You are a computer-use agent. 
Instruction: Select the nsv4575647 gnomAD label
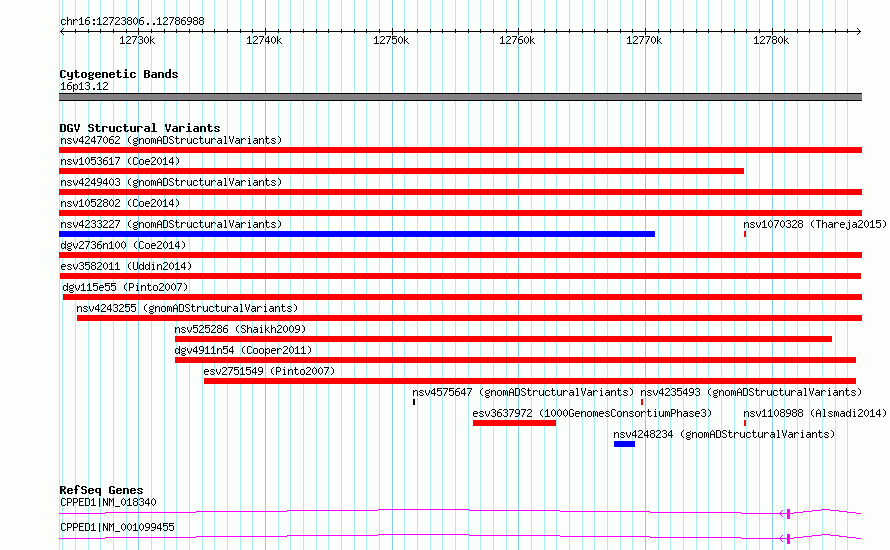[523, 392]
